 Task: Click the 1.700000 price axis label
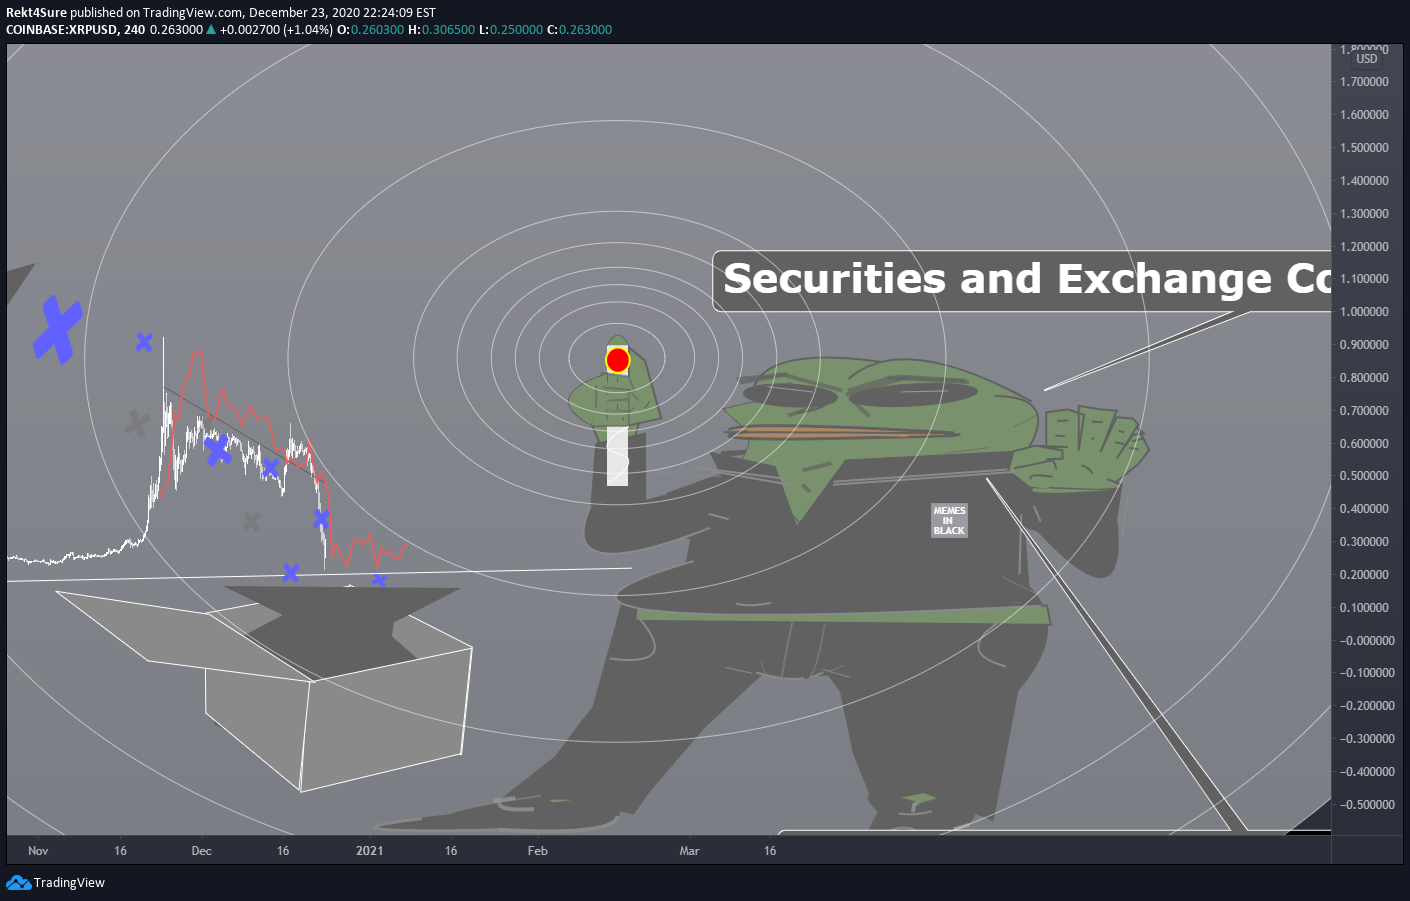pyautogui.click(x=1364, y=82)
